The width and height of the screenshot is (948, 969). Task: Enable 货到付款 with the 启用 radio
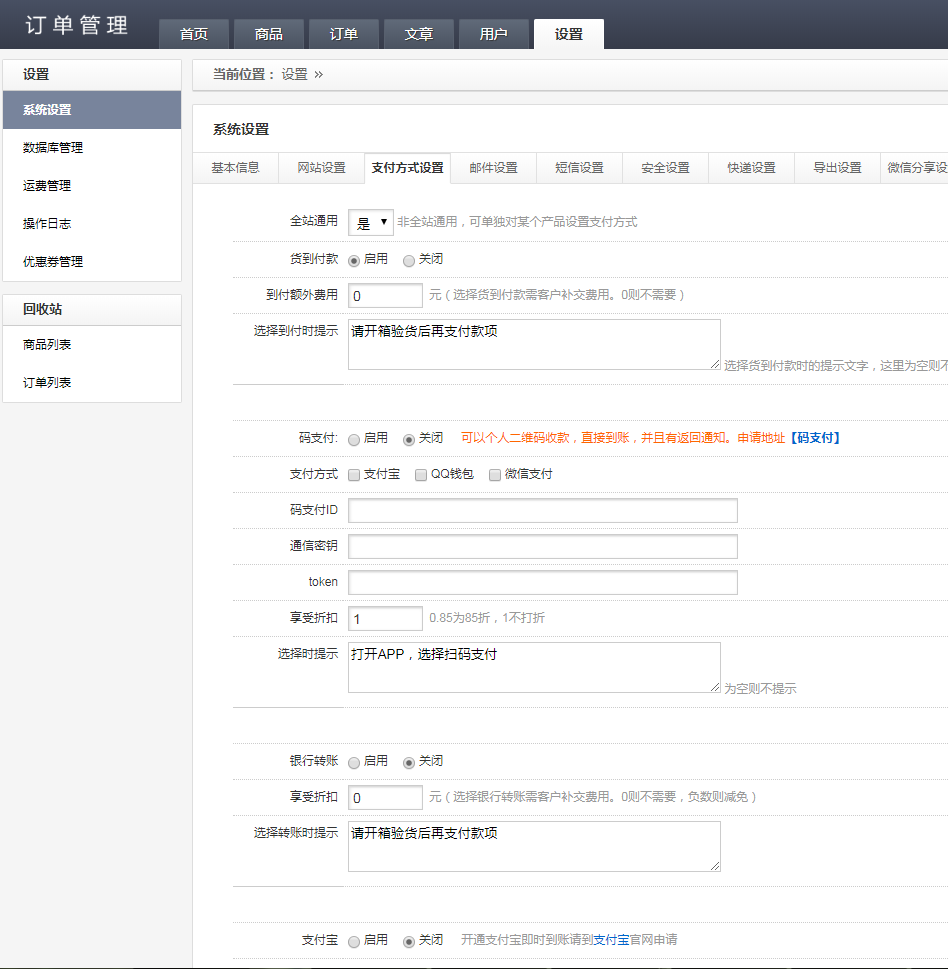pyautogui.click(x=354, y=260)
